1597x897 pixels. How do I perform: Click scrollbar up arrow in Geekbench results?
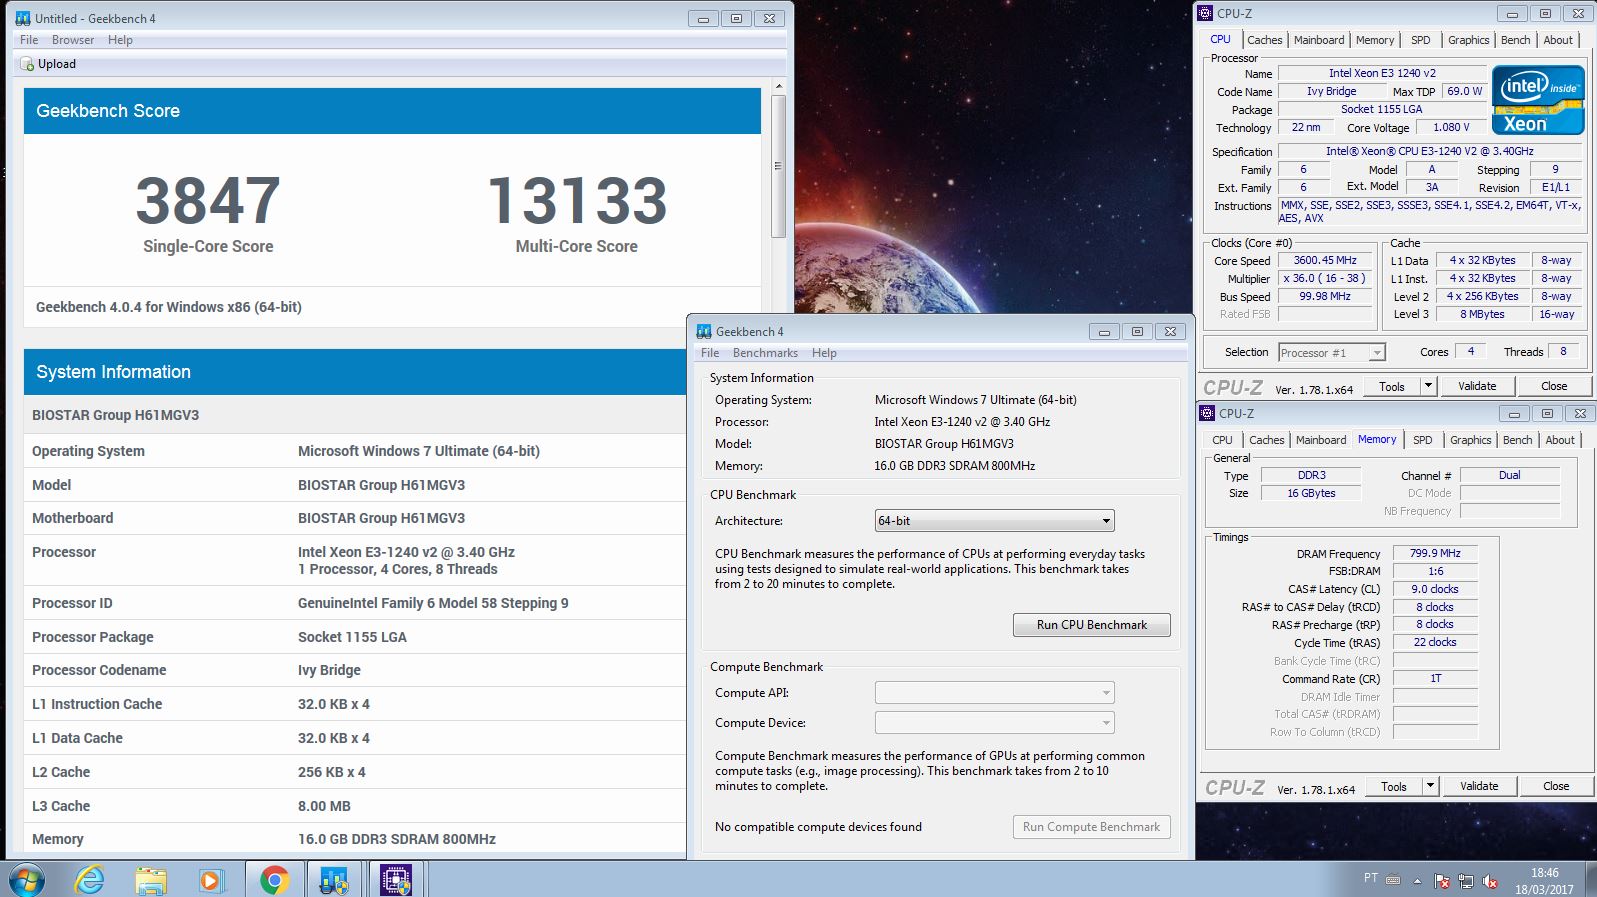point(778,87)
